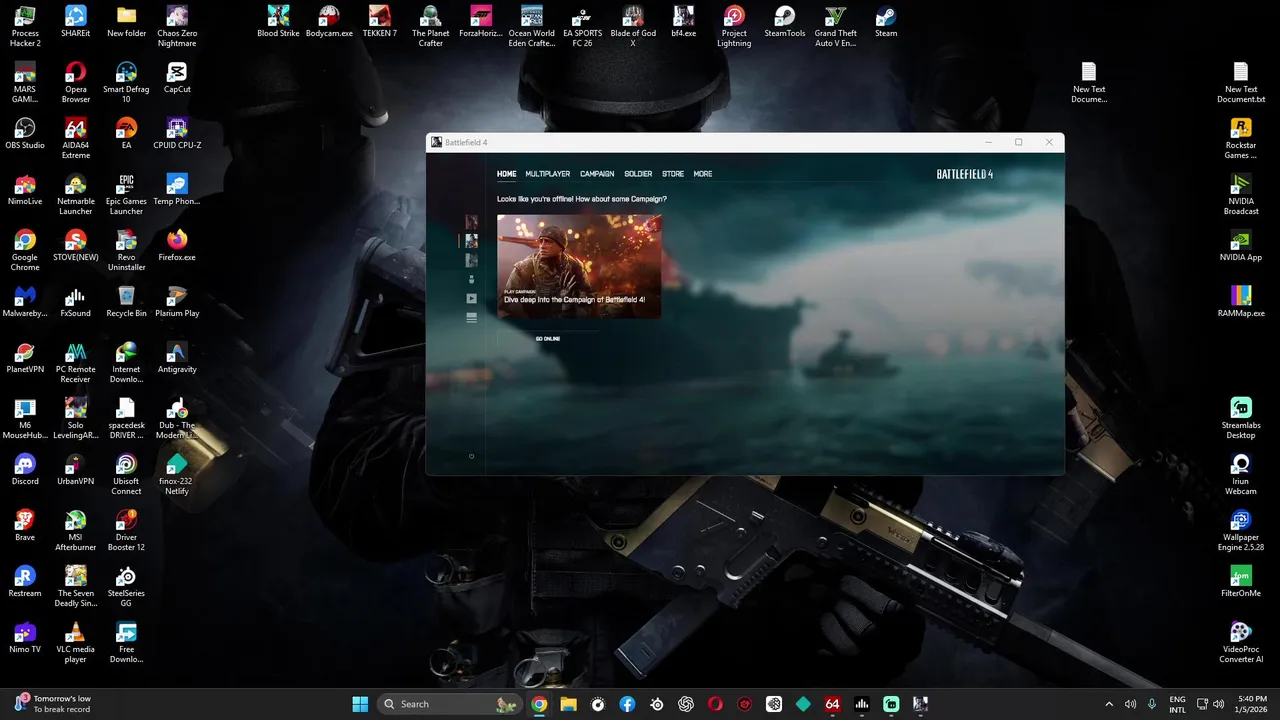
Task: Select the top game thumbnail in sidebar
Action: pos(472,222)
